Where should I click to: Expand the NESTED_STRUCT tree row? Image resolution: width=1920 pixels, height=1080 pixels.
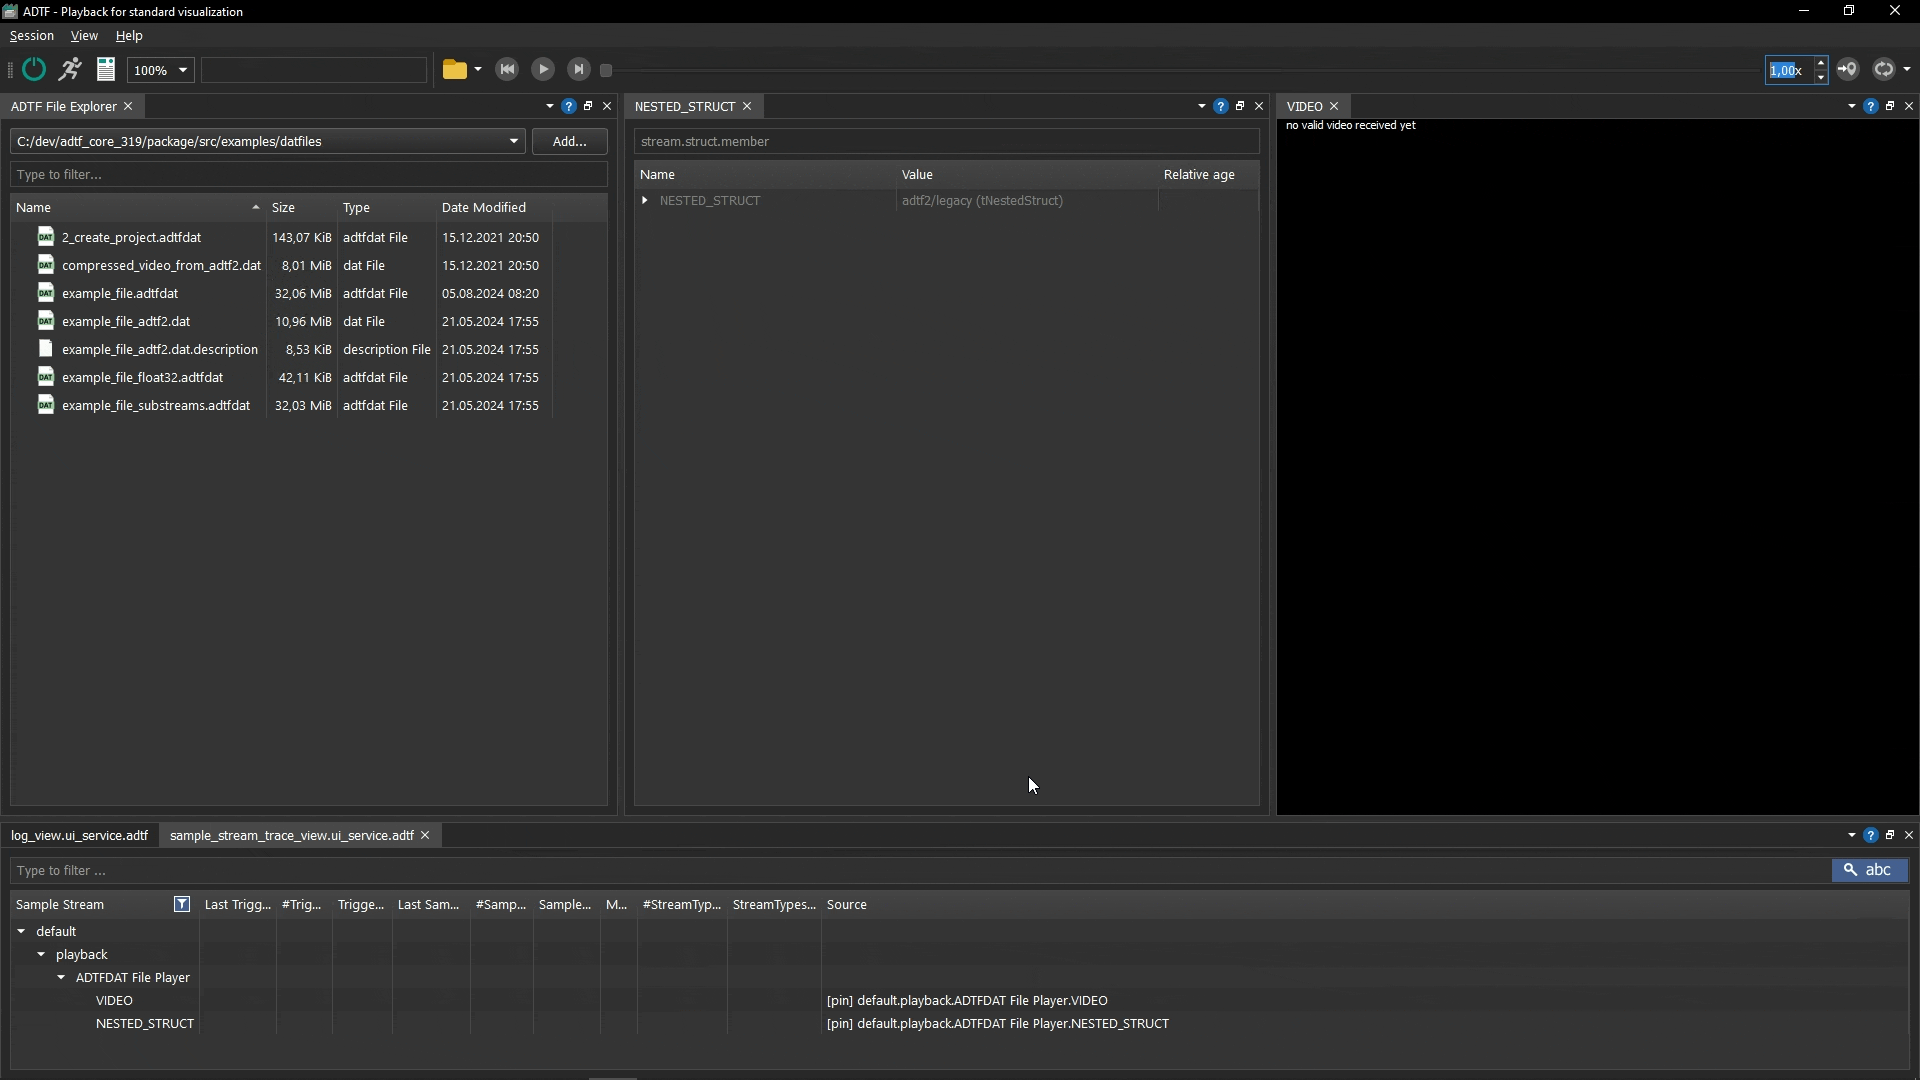click(645, 200)
